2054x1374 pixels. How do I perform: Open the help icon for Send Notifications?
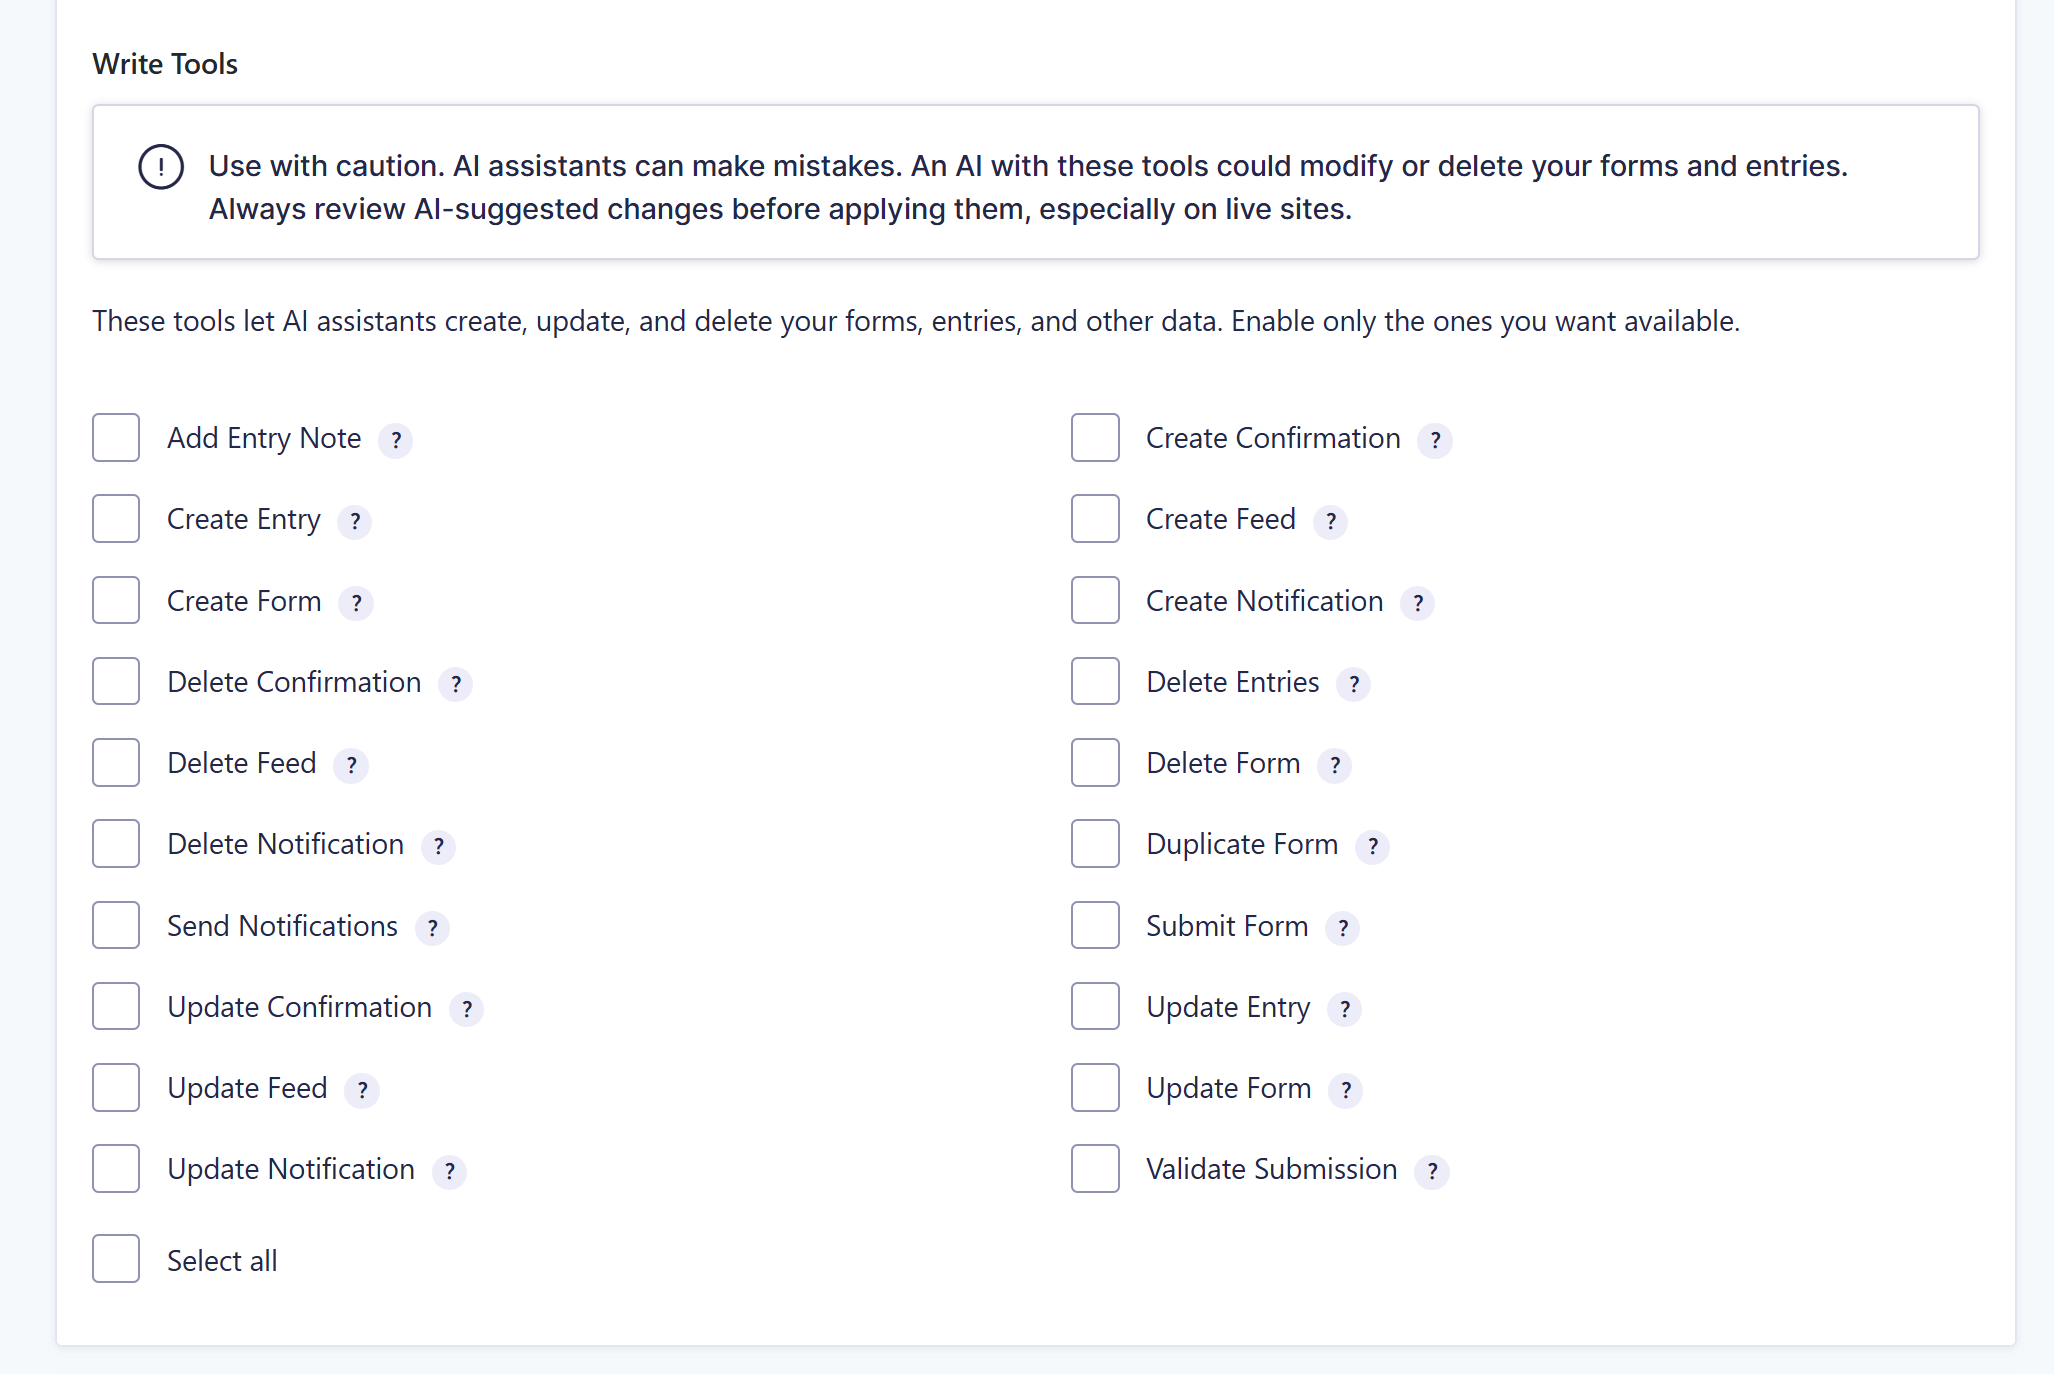[x=432, y=928]
